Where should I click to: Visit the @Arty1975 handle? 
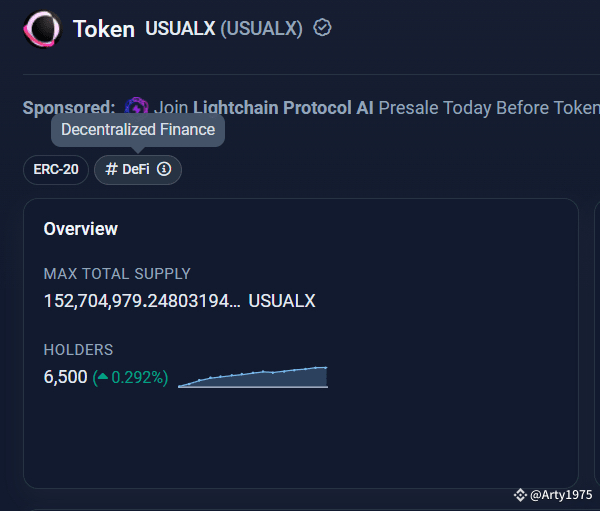tap(561, 495)
